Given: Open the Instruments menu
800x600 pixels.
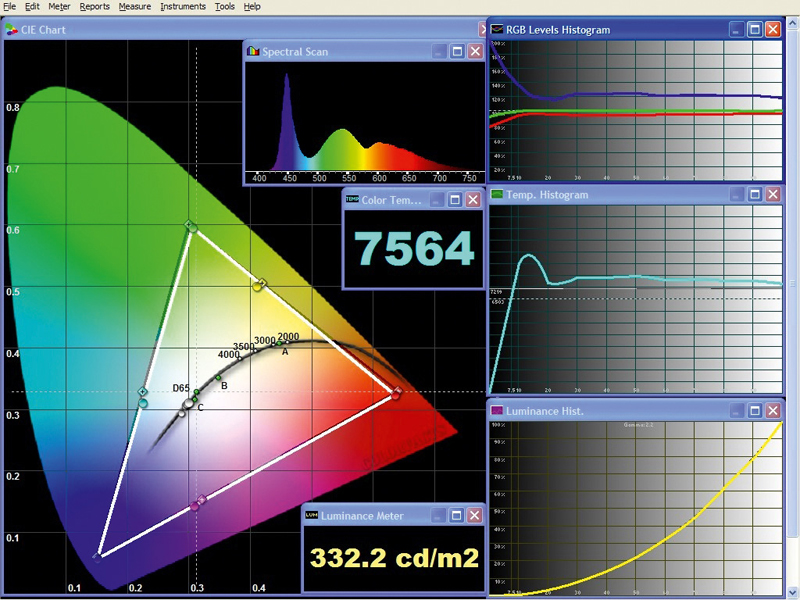Looking at the screenshot, I should click(183, 7).
